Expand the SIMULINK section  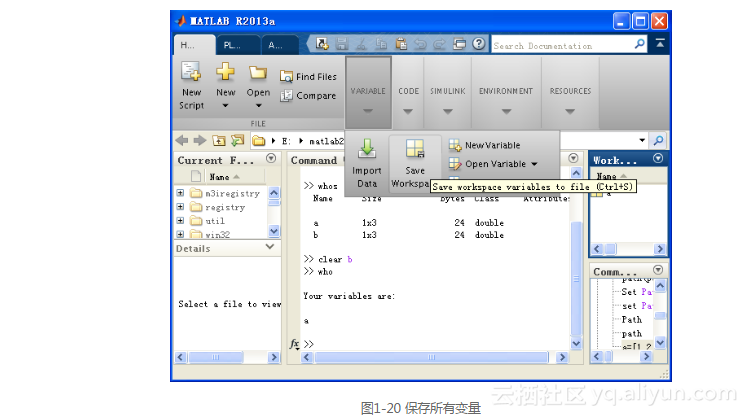[447, 111]
